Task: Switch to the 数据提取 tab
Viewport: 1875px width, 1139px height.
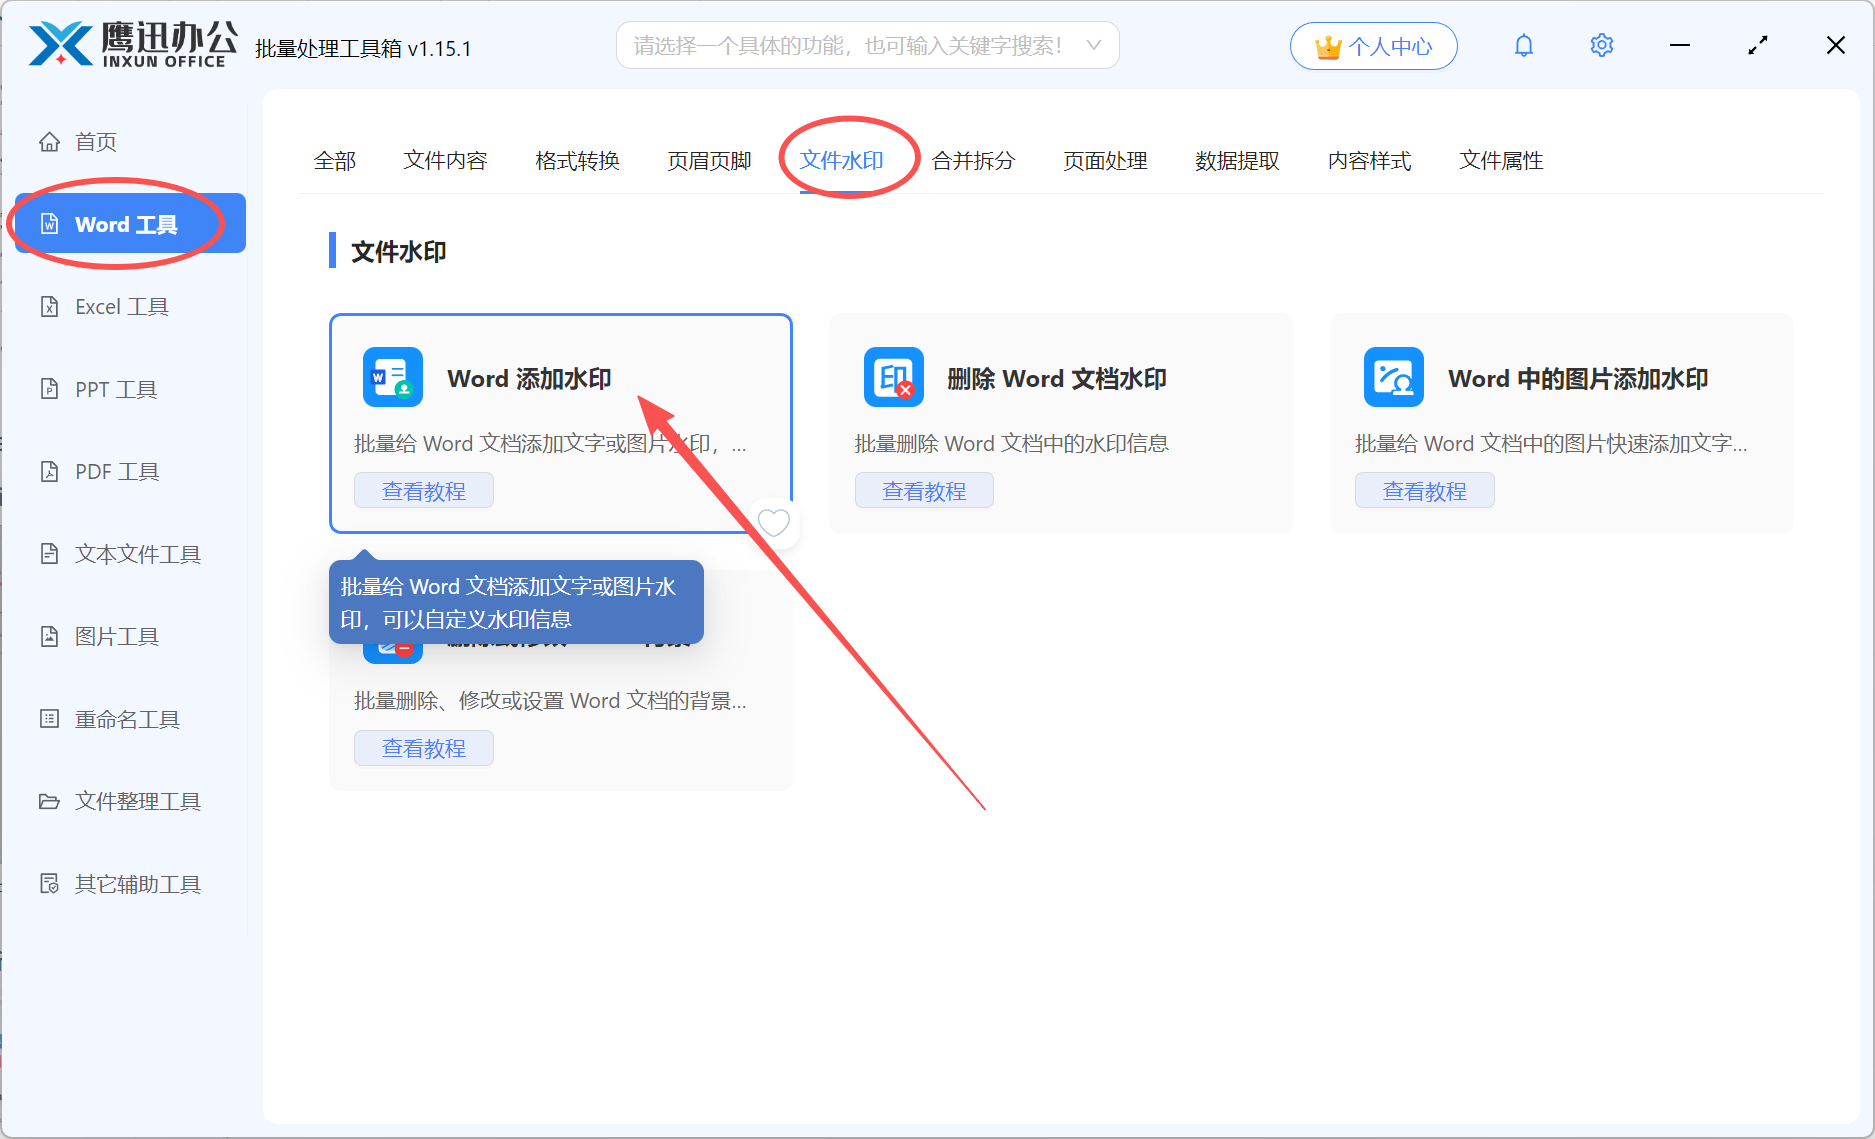Action: click(1237, 161)
